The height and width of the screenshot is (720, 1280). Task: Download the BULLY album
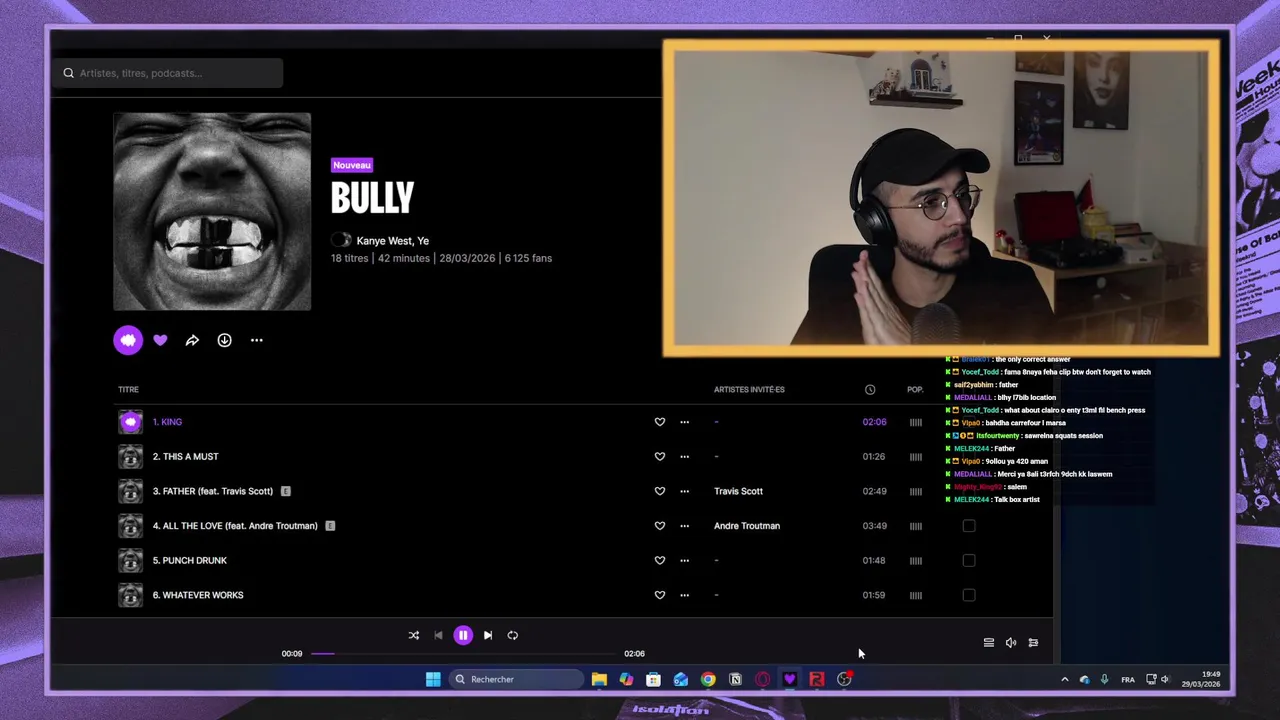pyautogui.click(x=224, y=340)
